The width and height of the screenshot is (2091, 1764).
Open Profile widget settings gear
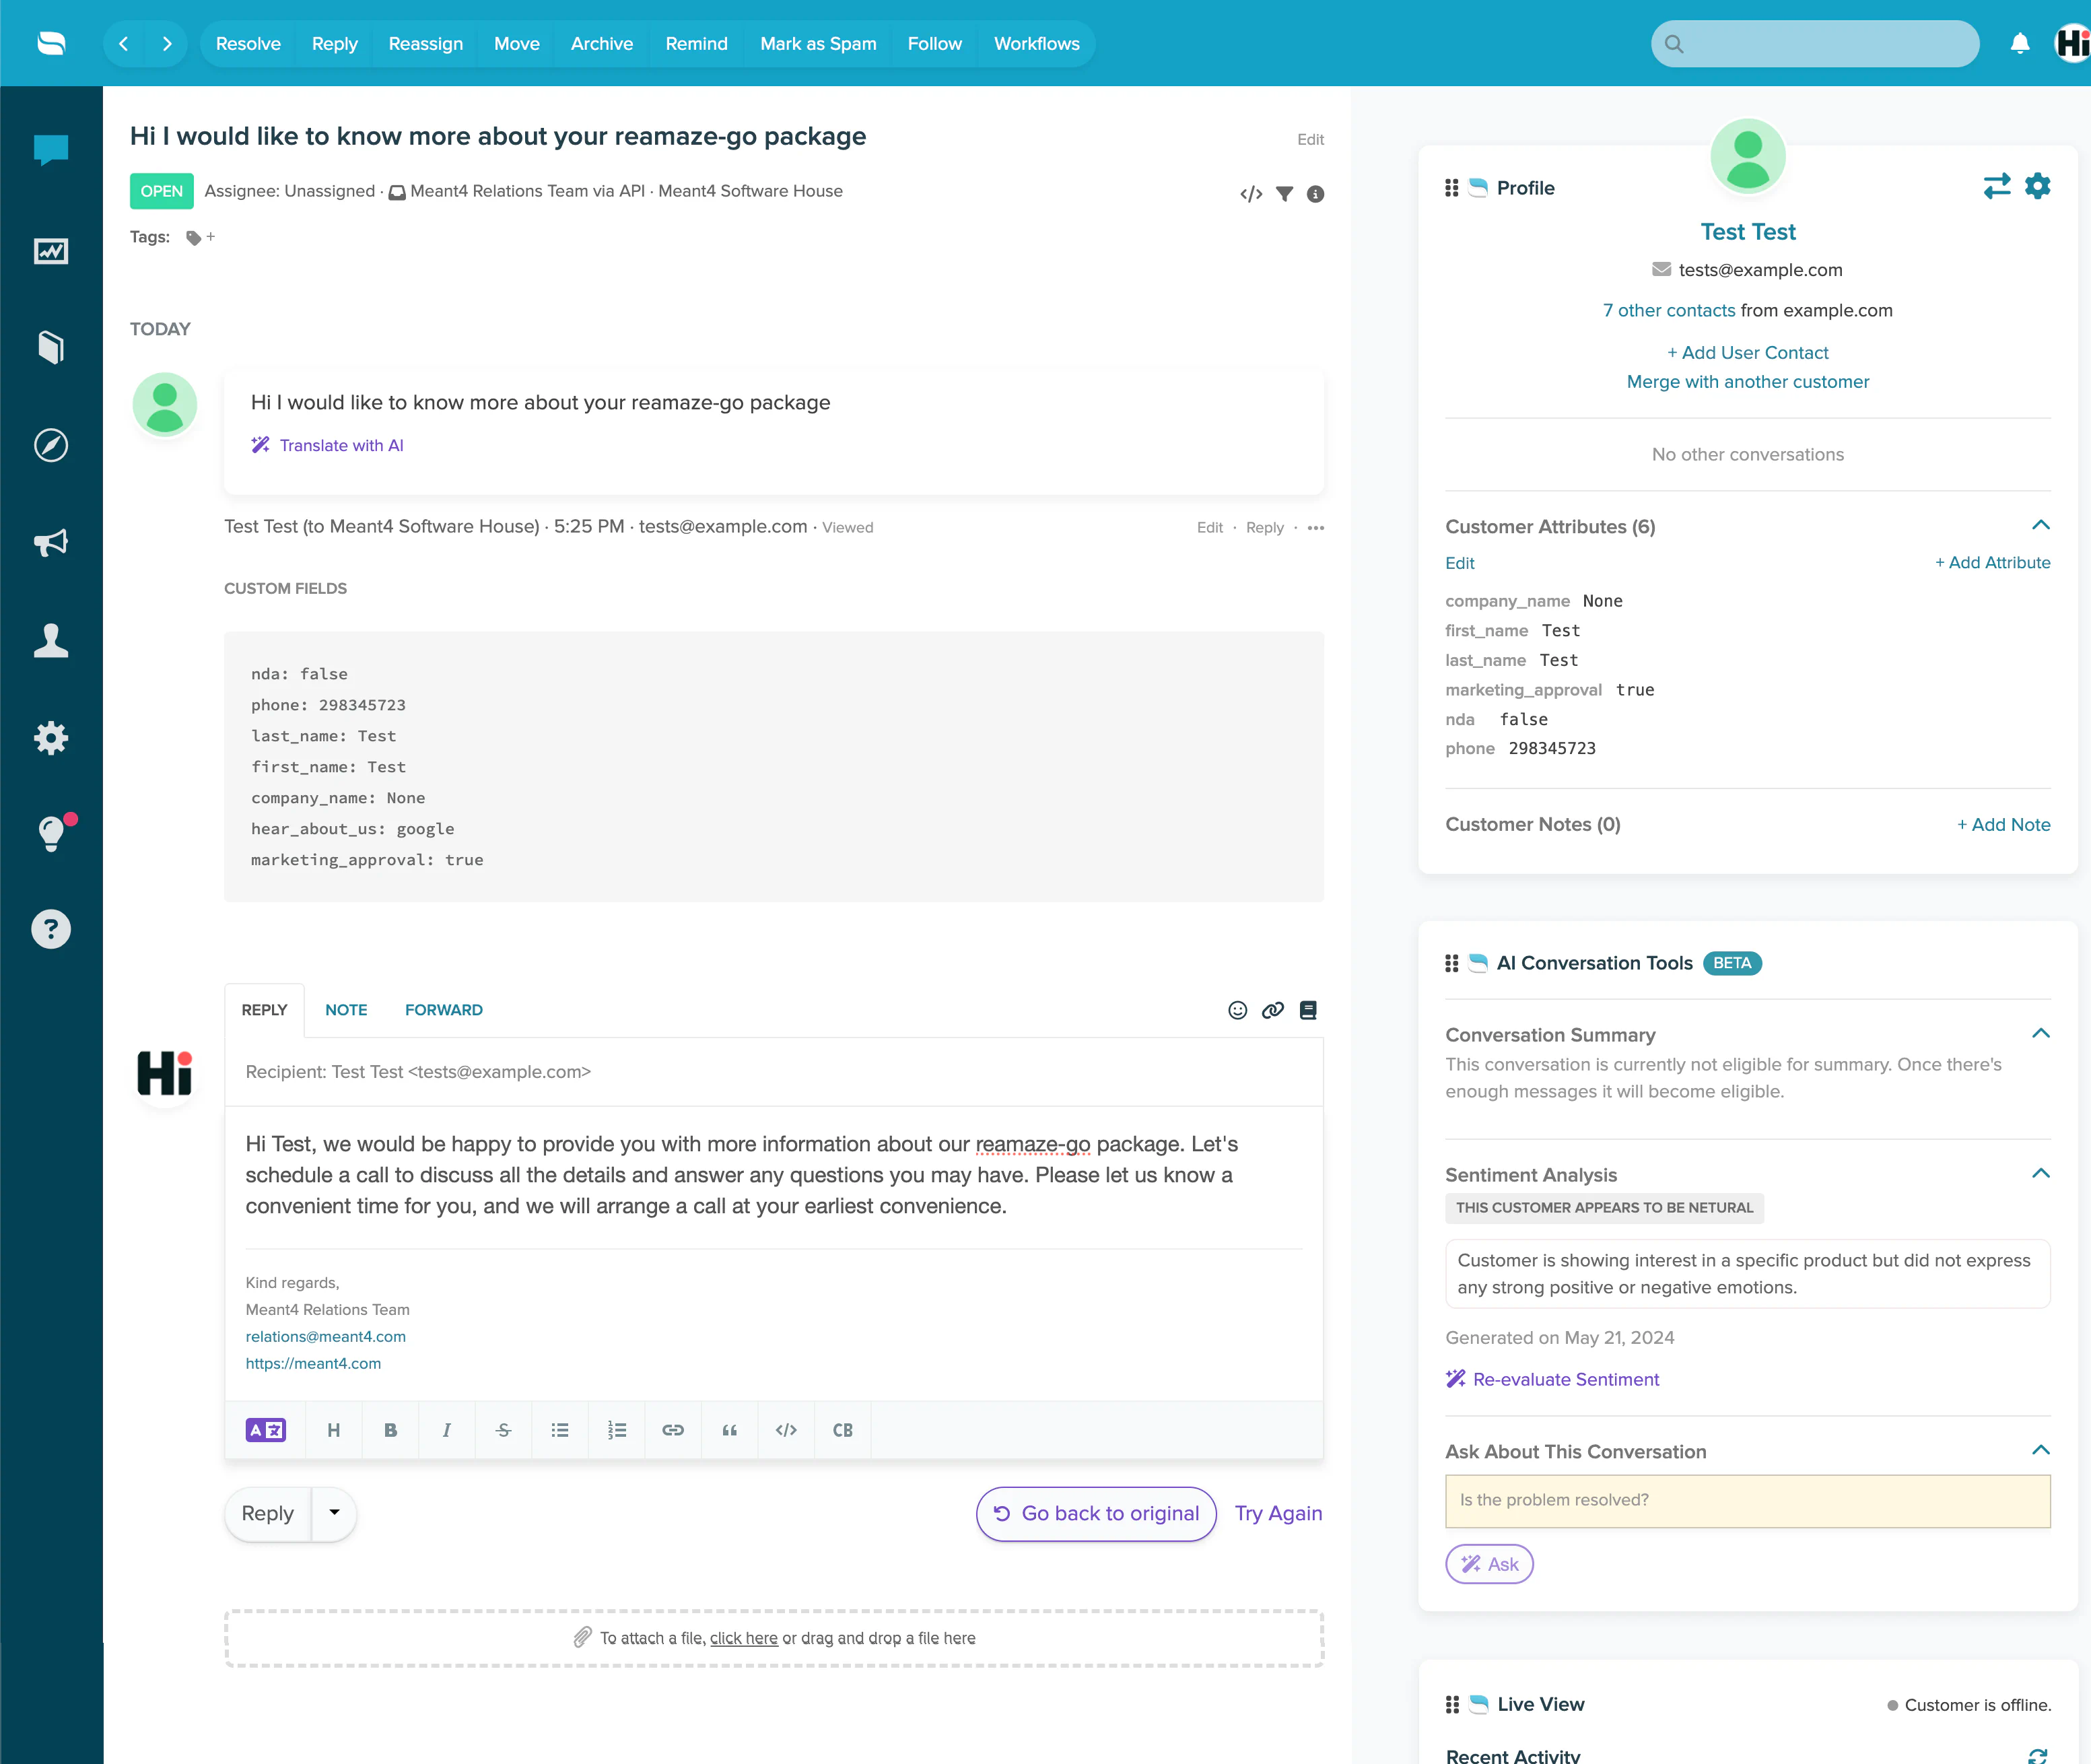[2038, 186]
